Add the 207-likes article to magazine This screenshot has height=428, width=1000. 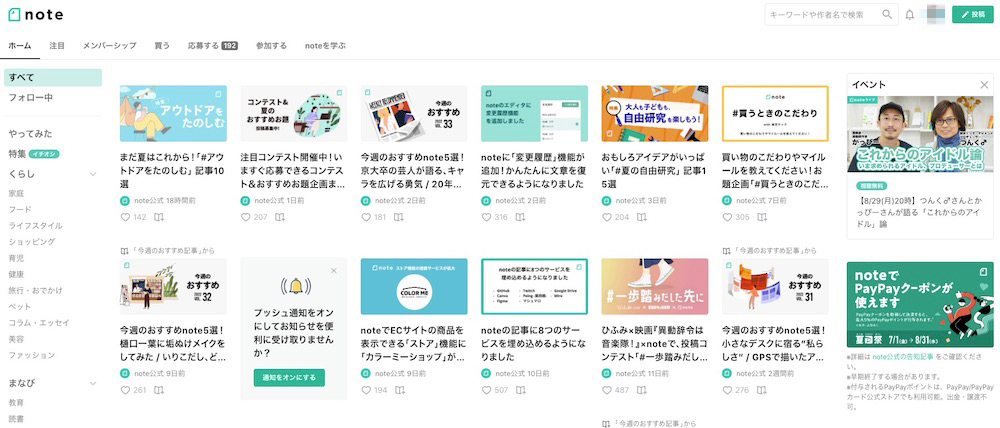click(x=279, y=218)
